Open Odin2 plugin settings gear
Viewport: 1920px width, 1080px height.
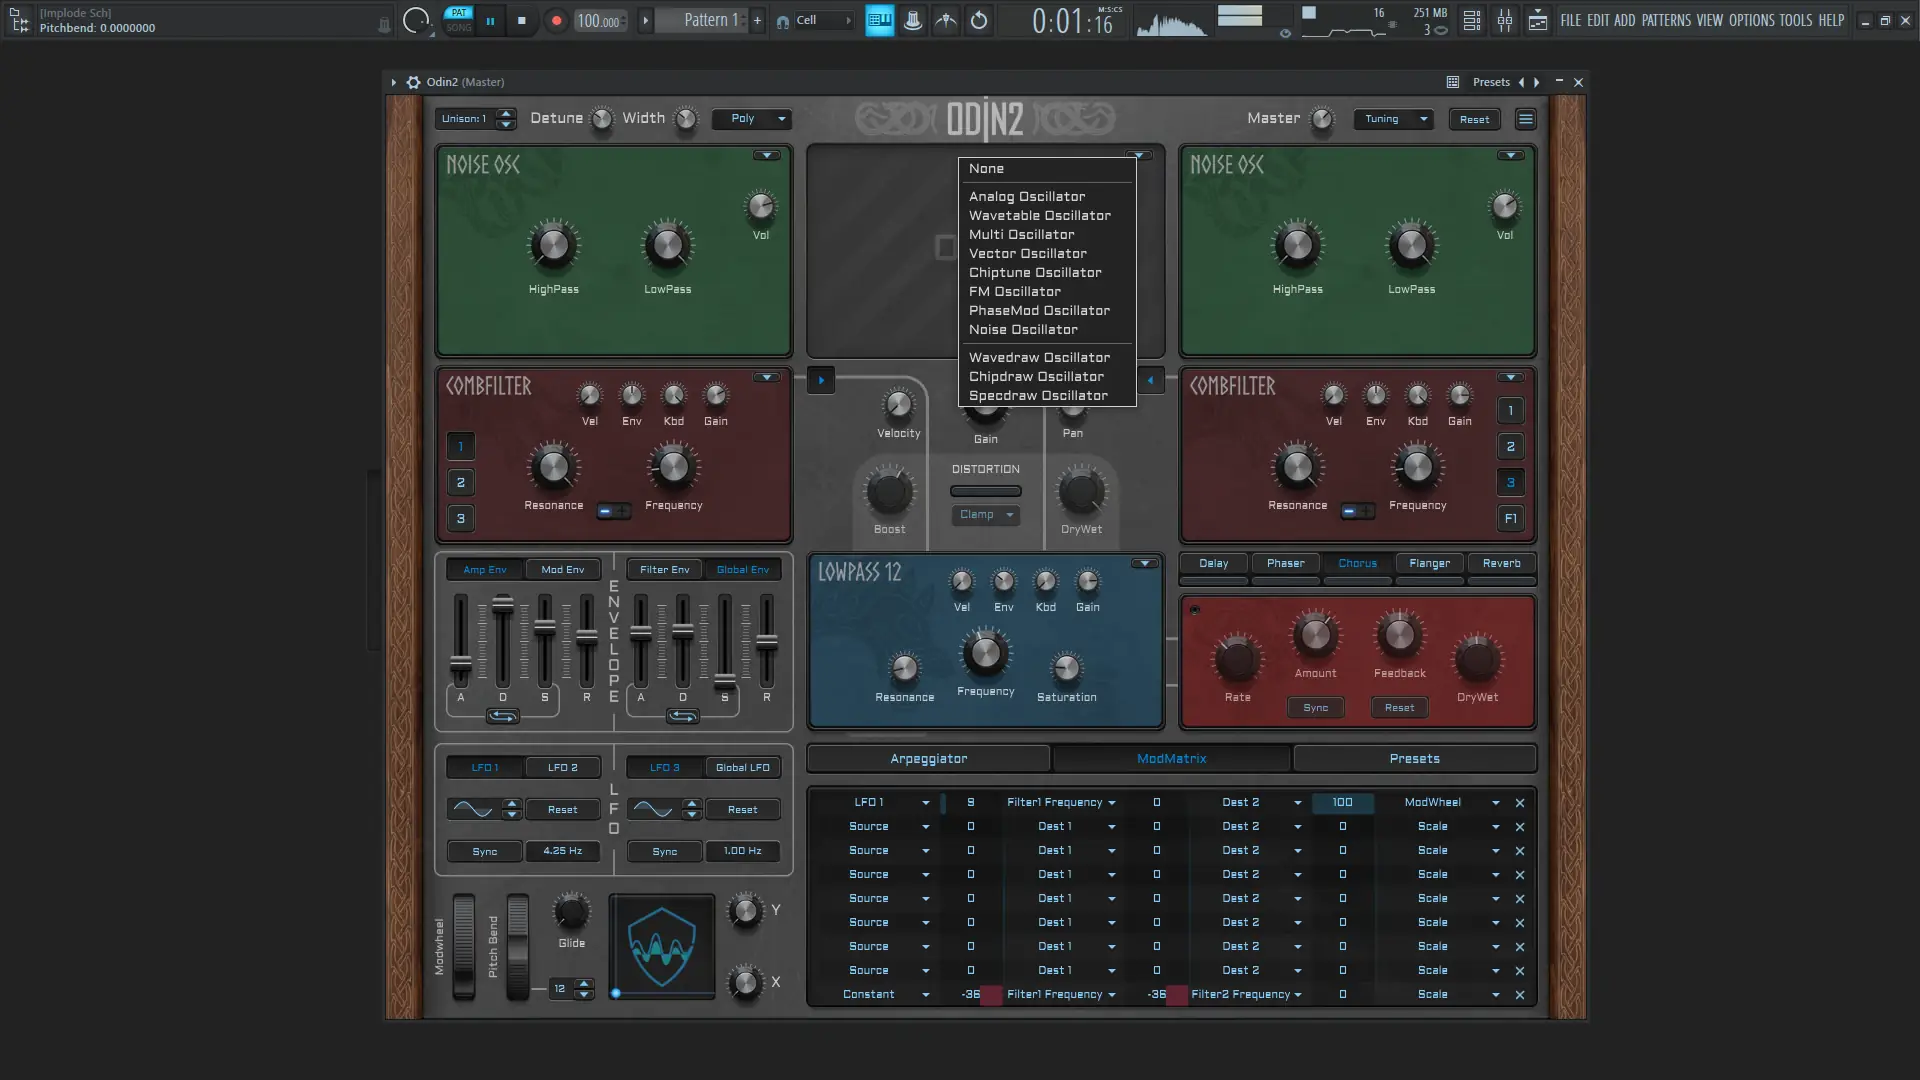click(413, 82)
